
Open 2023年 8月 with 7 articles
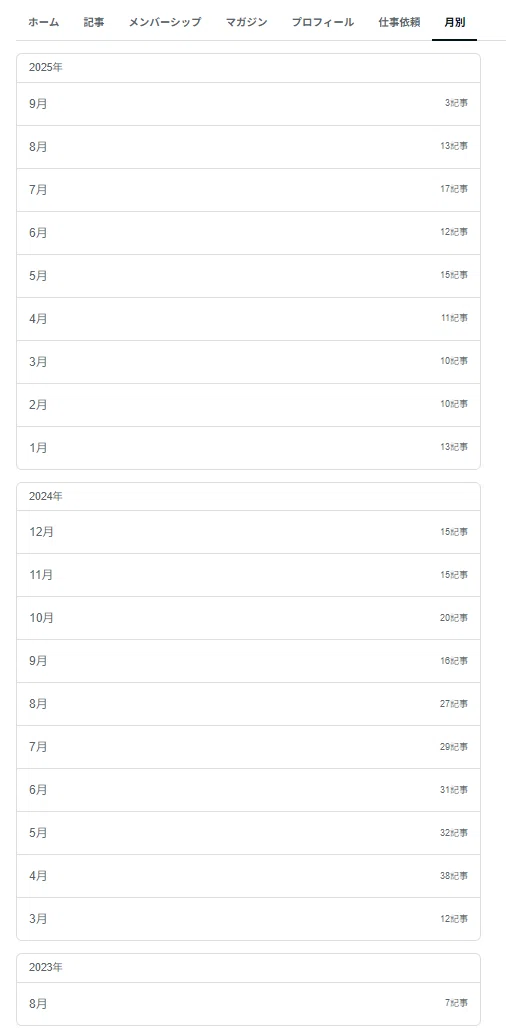tap(248, 1004)
